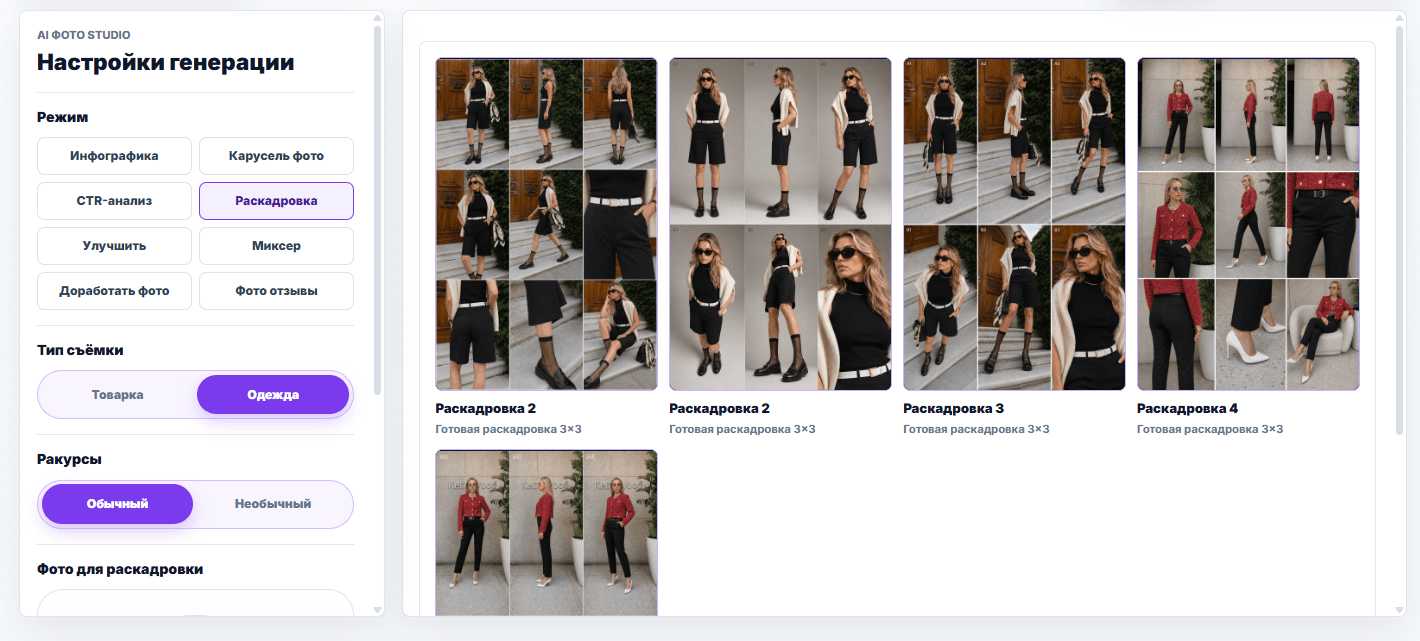The width and height of the screenshot is (1420, 641).
Task: Choose the Раскадровка mode button
Action: click(x=276, y=201)
